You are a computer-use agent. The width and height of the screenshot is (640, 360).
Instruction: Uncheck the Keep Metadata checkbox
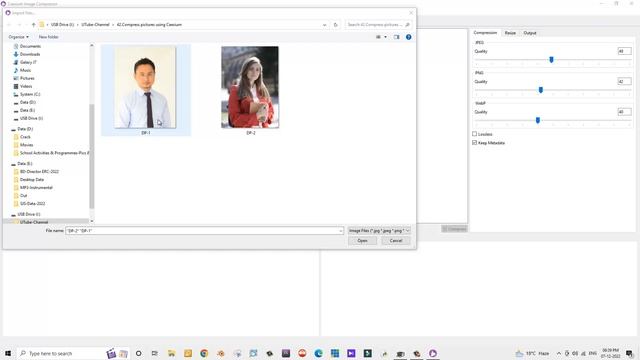pyautogui.click(x=474, y=142)
